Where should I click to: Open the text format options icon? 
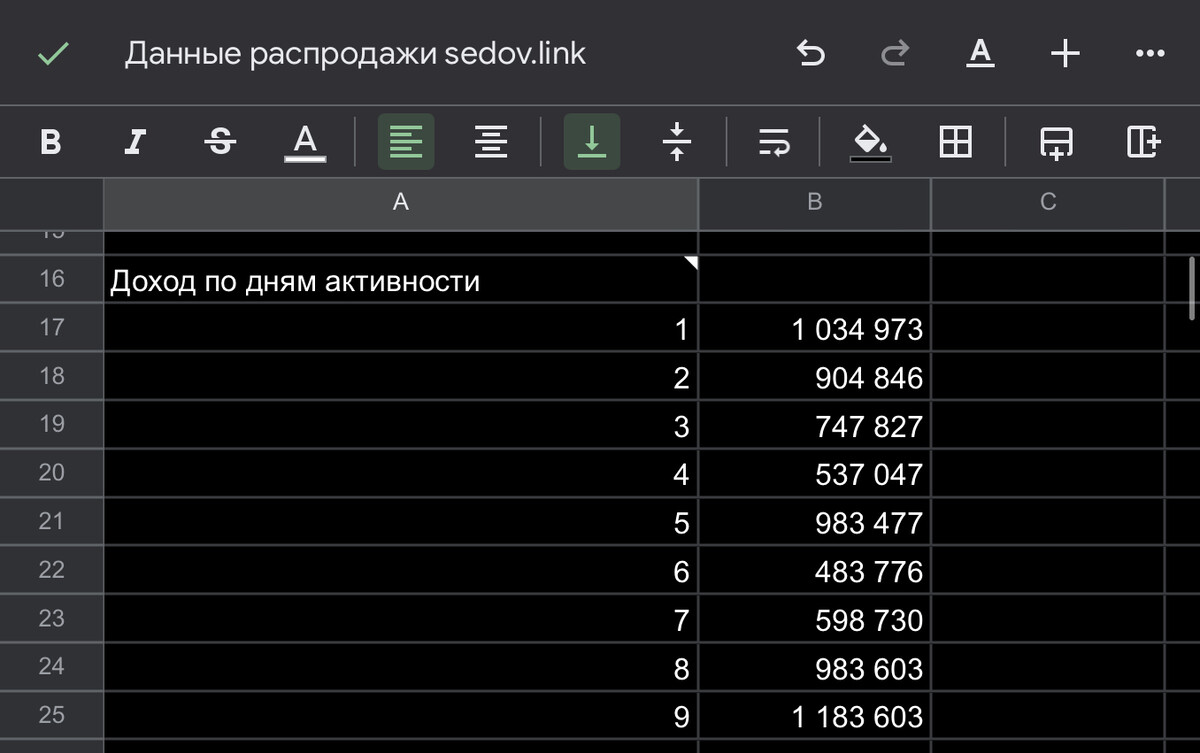point(981,53)
